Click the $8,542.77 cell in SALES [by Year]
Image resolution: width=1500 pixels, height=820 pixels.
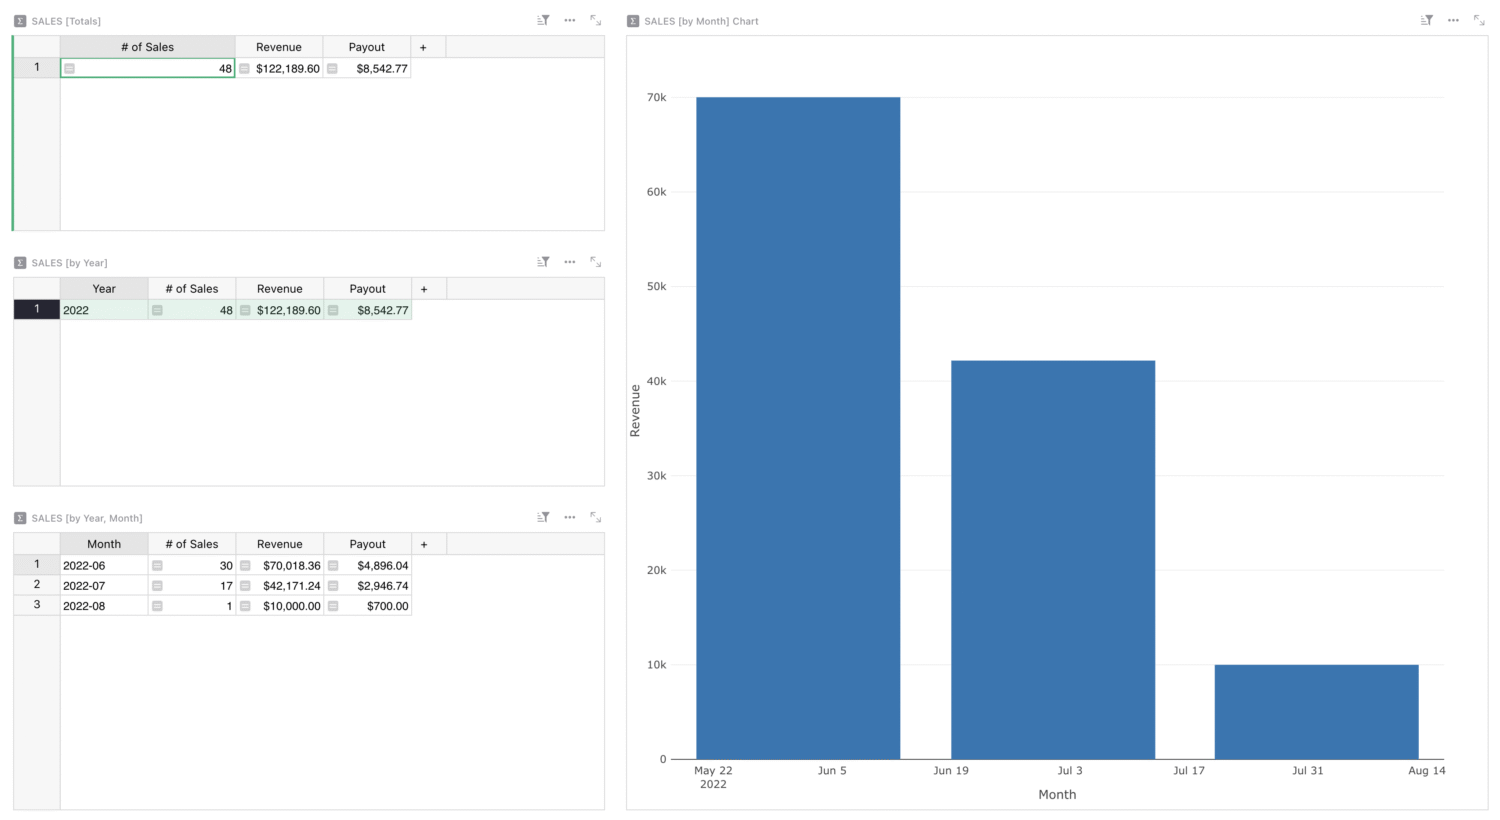pyautogui.click(x=368, y=311)
